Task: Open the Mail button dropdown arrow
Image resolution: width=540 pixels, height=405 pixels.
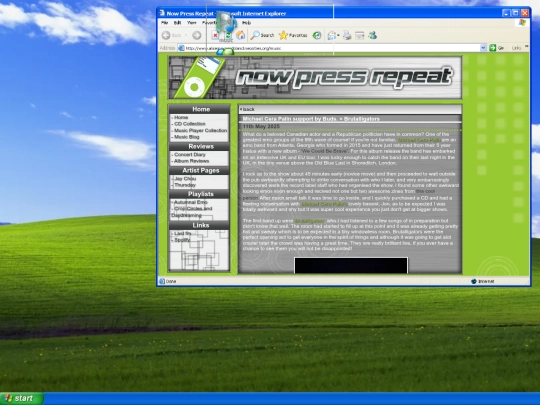Action: (x=338, y=35)
